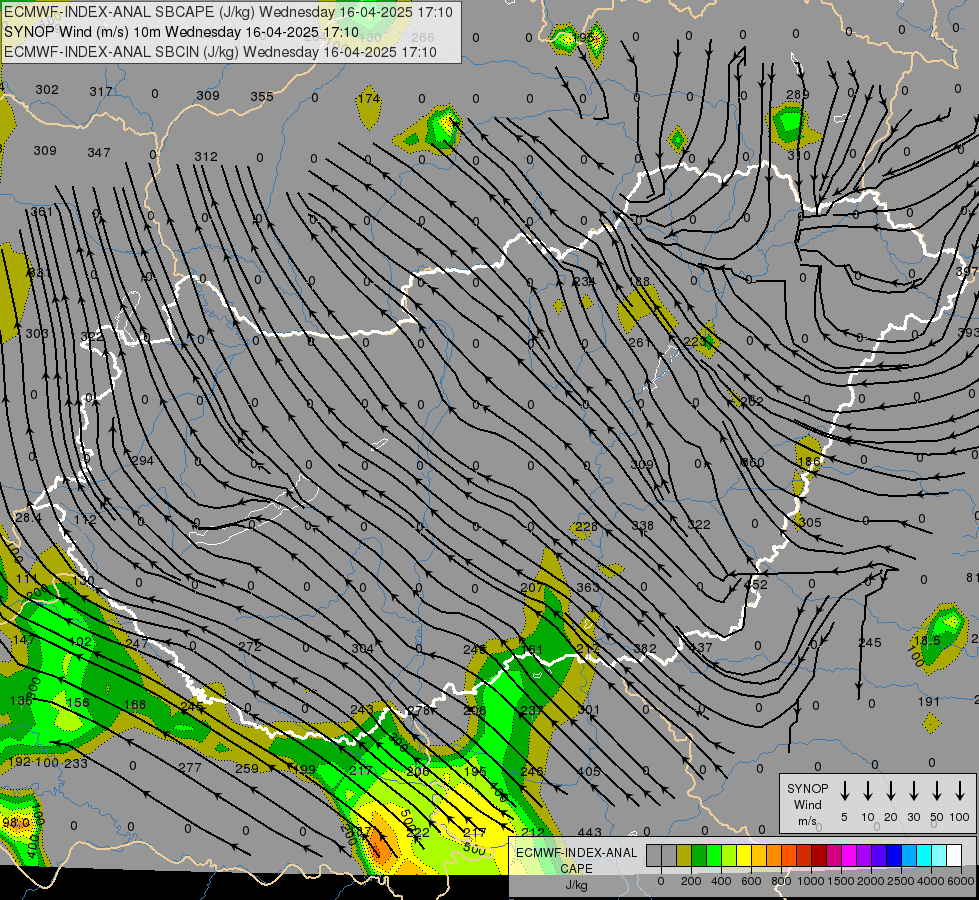The width and height of the screenshot is (979, 900).
Task: Click the SYNOP wind arrow labeled 10
Action: pyautogui.click(x=868, y=791)
